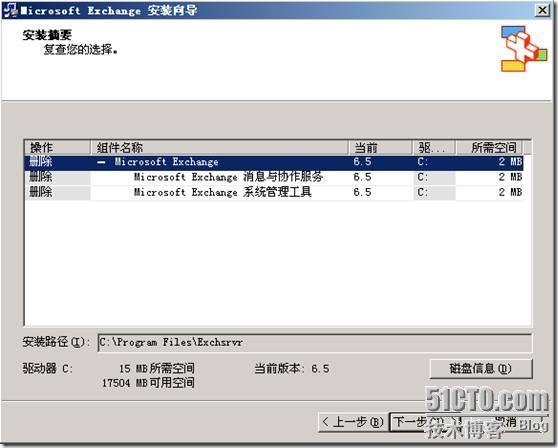Click the 所需空间 column header
The width and height of the screenshot is (558, 448).
[x=490, y=147]
